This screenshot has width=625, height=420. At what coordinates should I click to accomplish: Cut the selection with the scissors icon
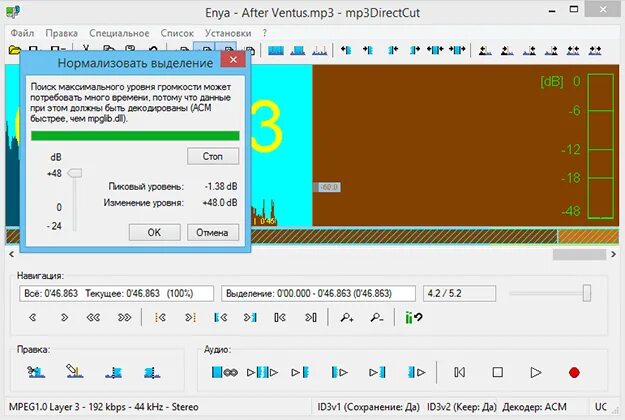[36, 372]
